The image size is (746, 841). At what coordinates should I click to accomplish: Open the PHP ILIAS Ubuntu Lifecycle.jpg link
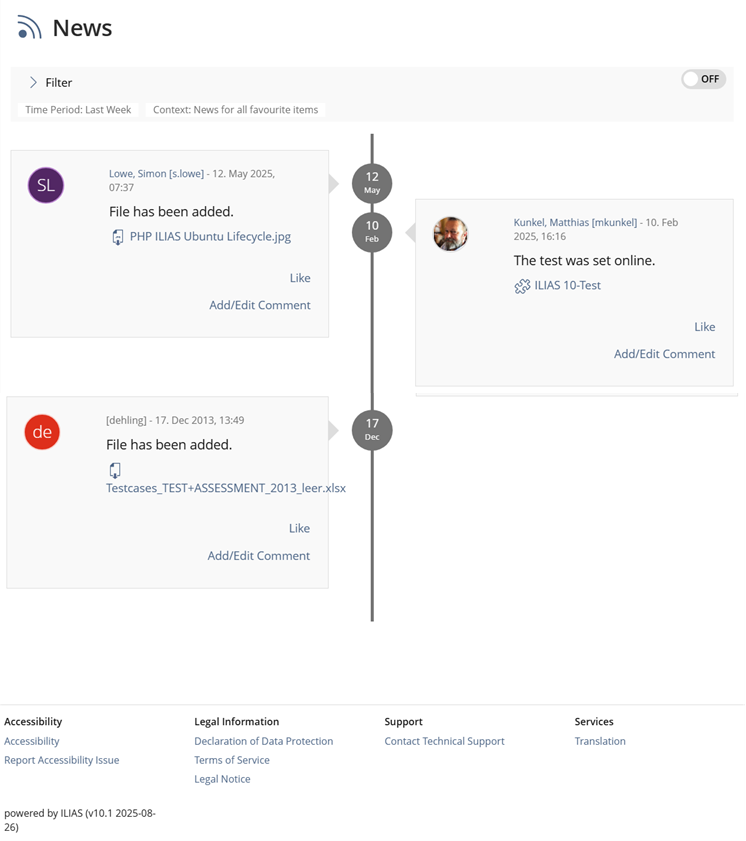coord(210,237)
